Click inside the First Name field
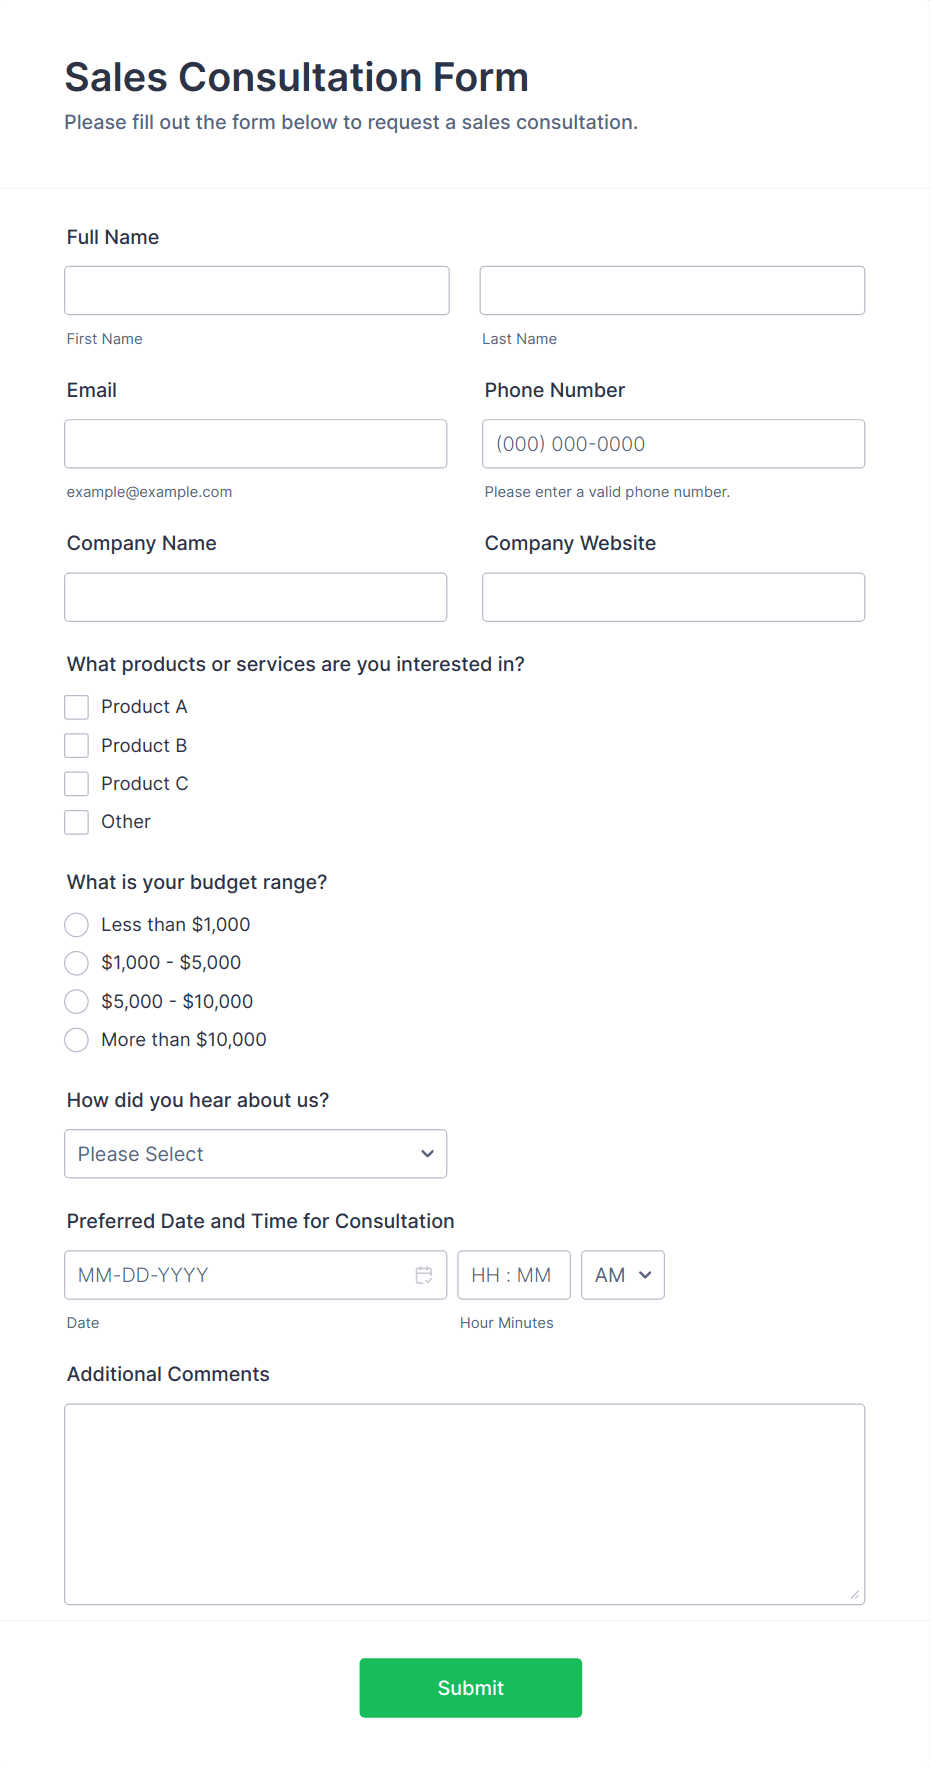 [256, 290]
